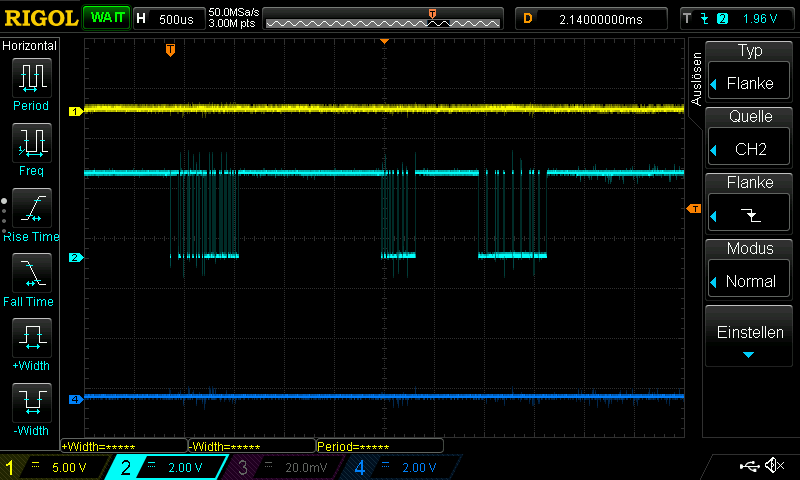The image size is (800, 480).
Task: Click the yellow channel 1 trace
Action: 384,109
